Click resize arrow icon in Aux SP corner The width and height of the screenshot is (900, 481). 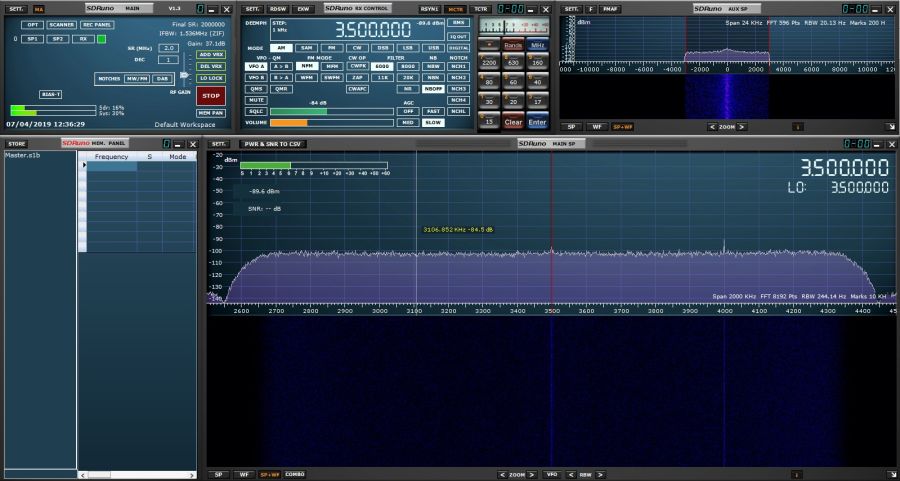[x=890, y=127]
